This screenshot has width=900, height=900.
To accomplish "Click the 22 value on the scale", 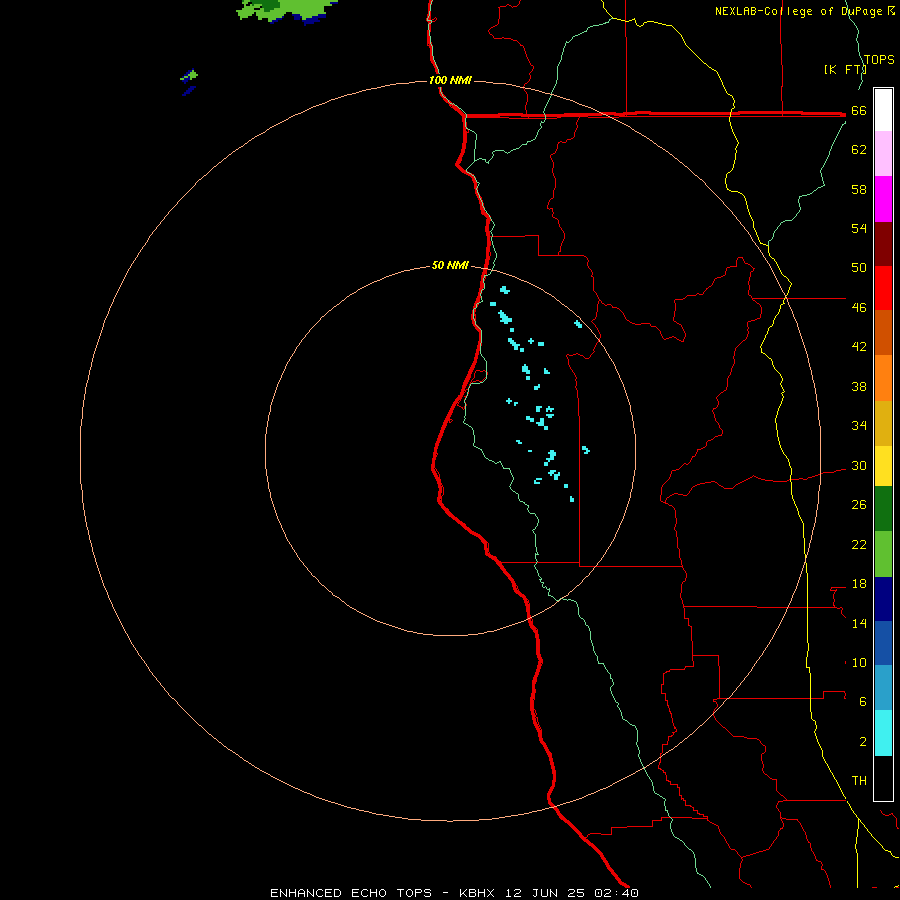I will coord(859,545).
